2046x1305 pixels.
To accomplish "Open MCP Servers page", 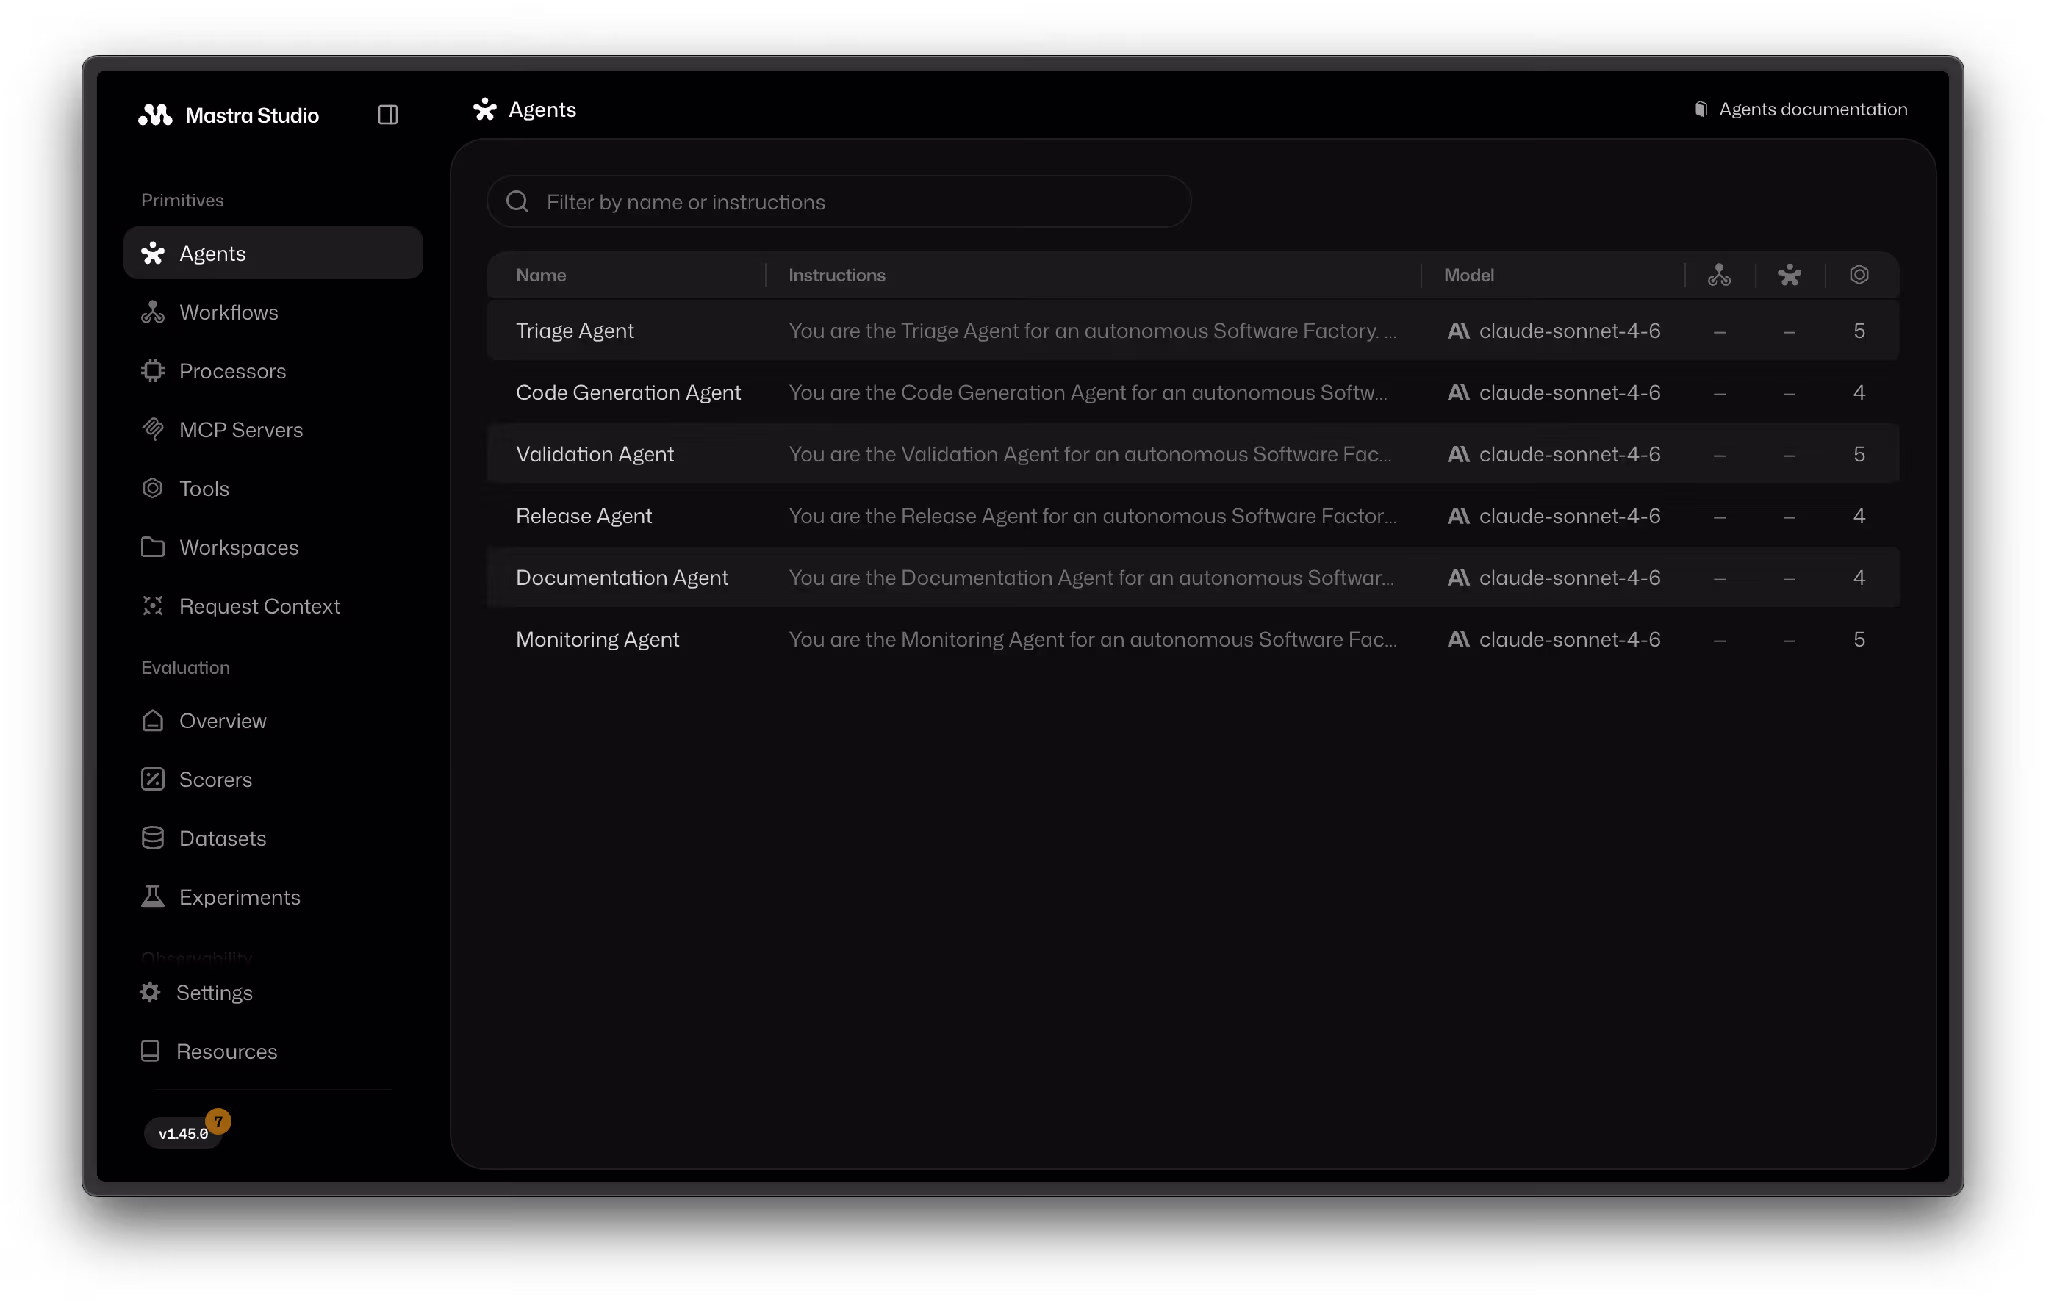I will [272, 430].
